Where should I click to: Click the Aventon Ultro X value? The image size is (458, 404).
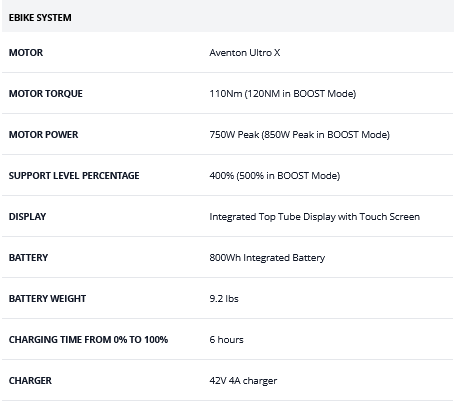point(245,53)
